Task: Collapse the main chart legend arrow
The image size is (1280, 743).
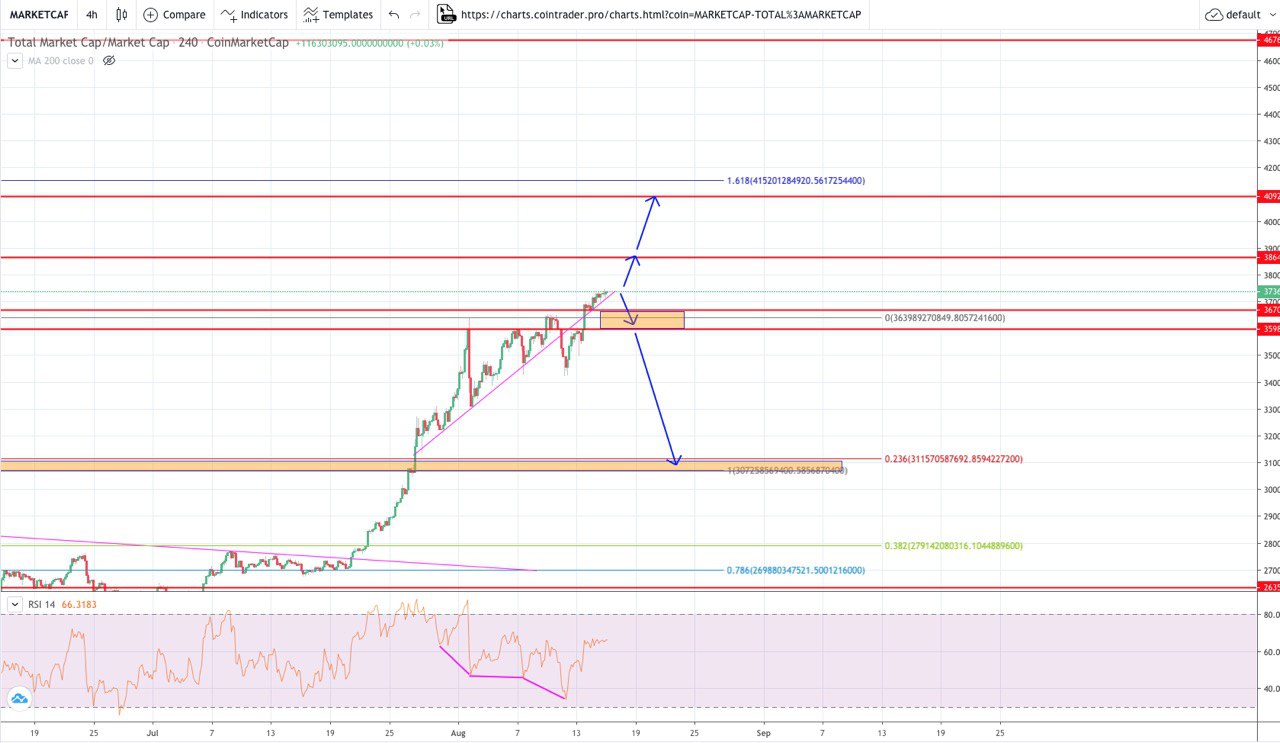Action: pos(15,61)
